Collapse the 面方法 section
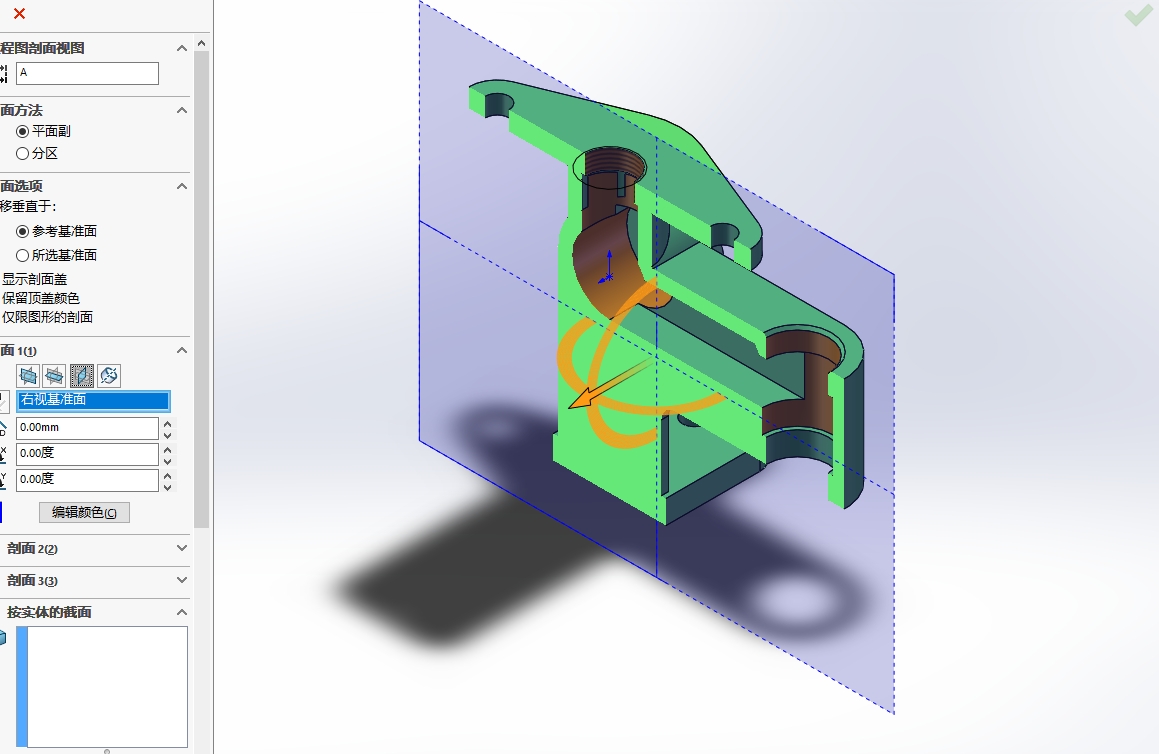 (181, 110)
